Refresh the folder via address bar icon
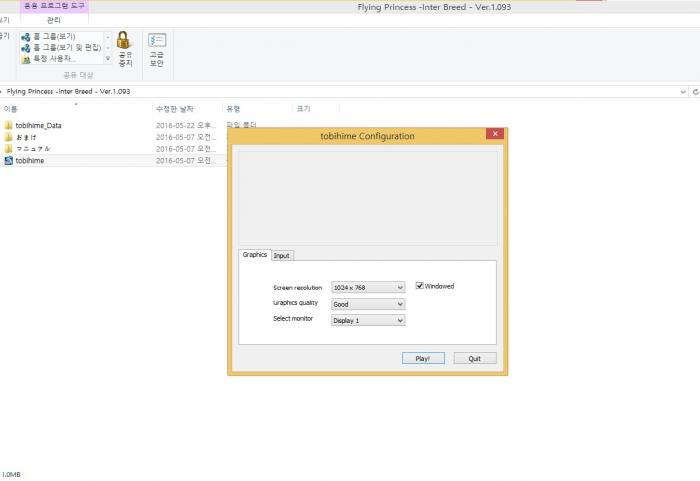The width and height of the screenshot is (700, 481). (695, 91)
